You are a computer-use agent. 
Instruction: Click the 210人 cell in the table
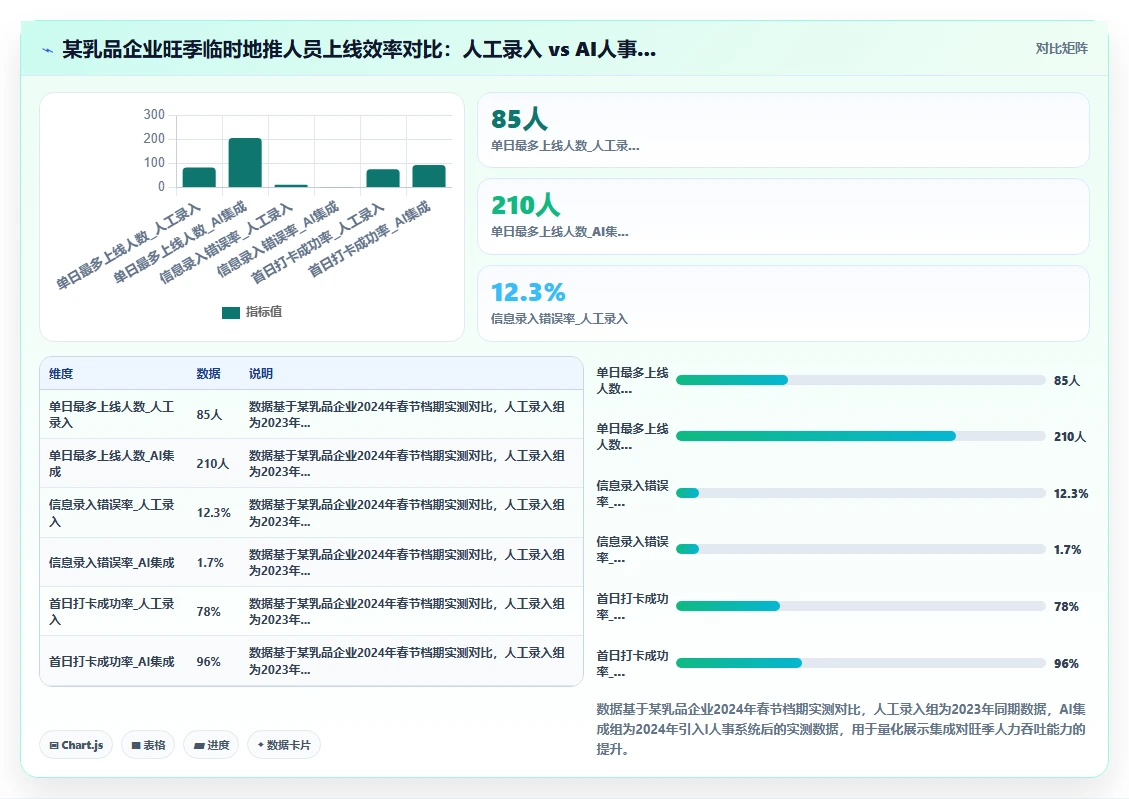click(x=212, y=464)
